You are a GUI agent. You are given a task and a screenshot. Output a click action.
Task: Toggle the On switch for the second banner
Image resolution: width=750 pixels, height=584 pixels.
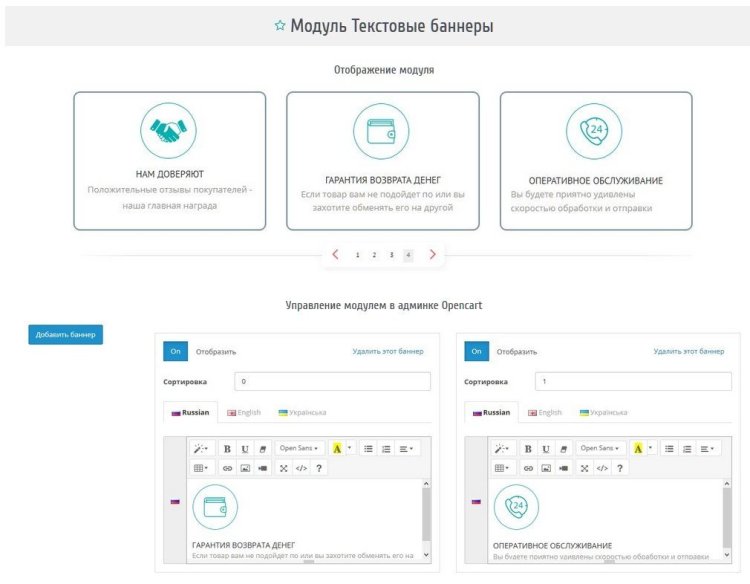pos(477,351)
